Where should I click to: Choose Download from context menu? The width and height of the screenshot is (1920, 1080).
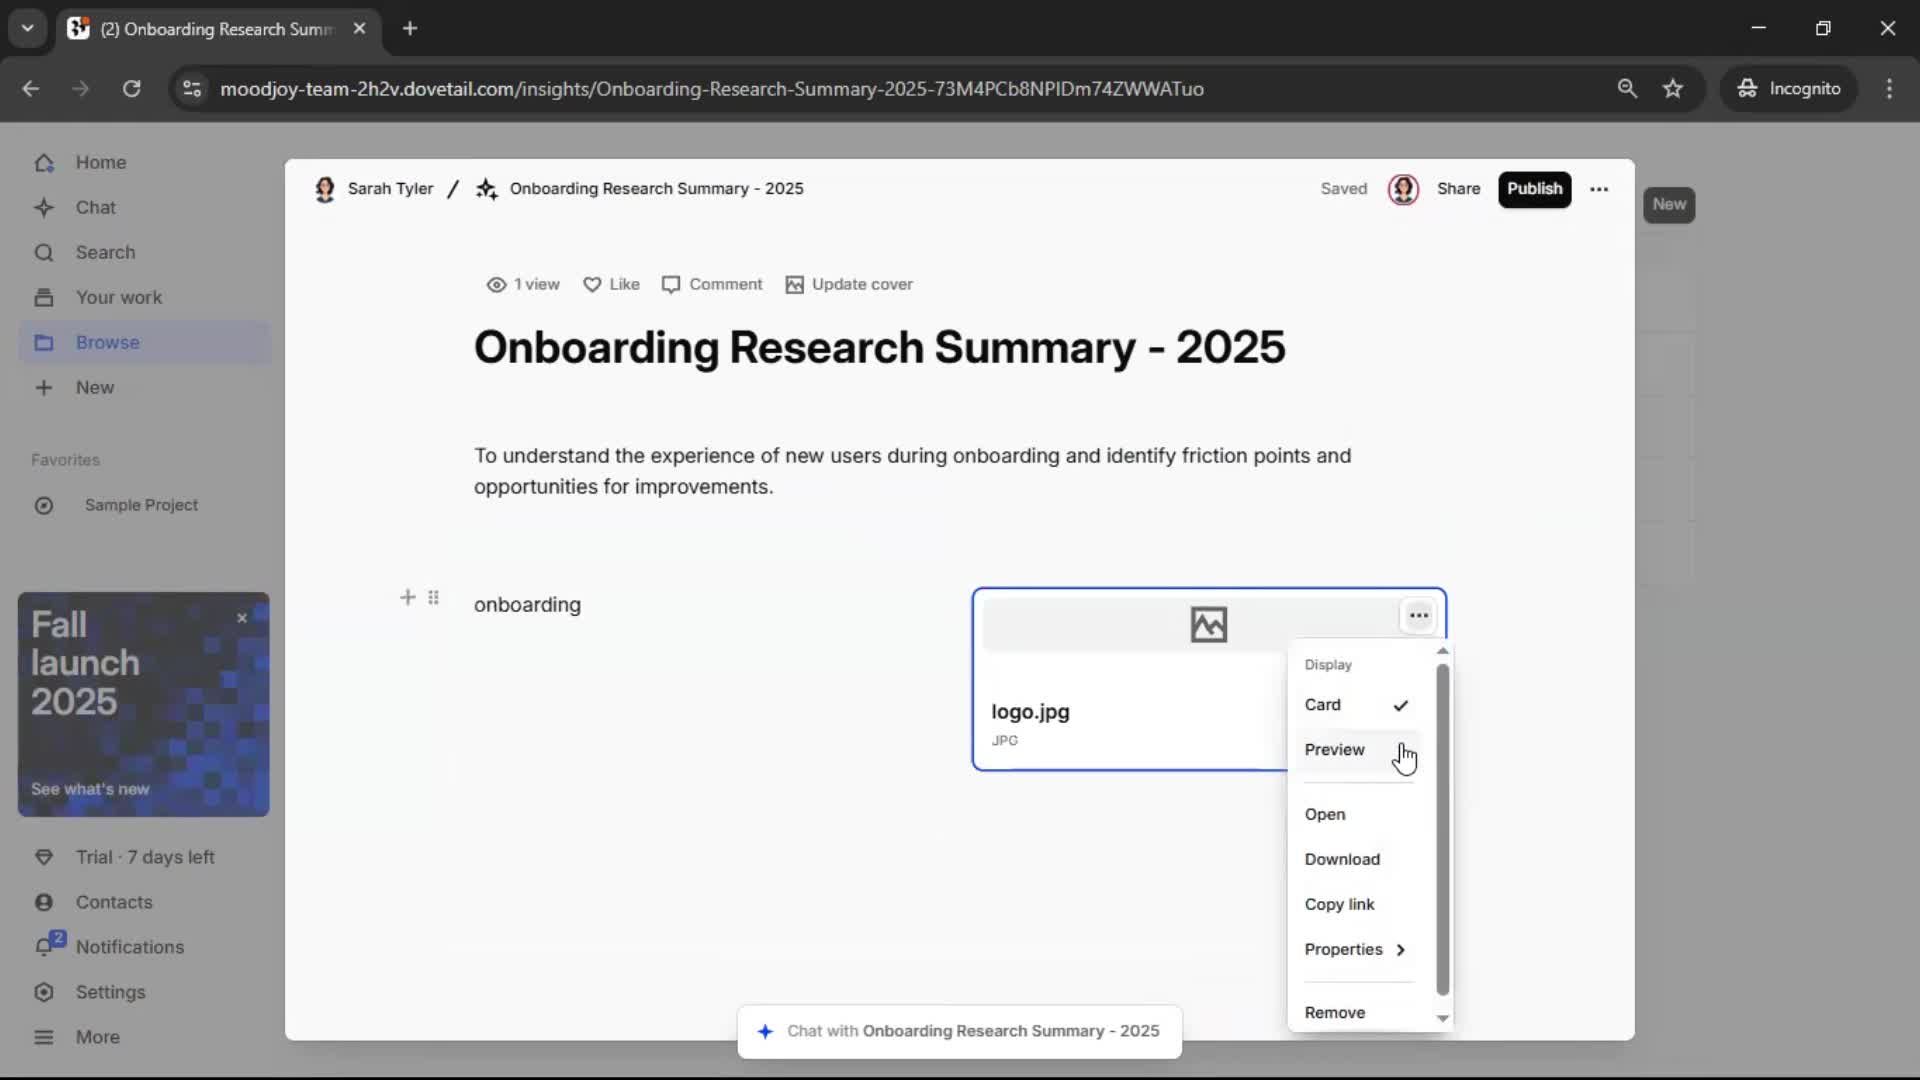click(1342, 860)
